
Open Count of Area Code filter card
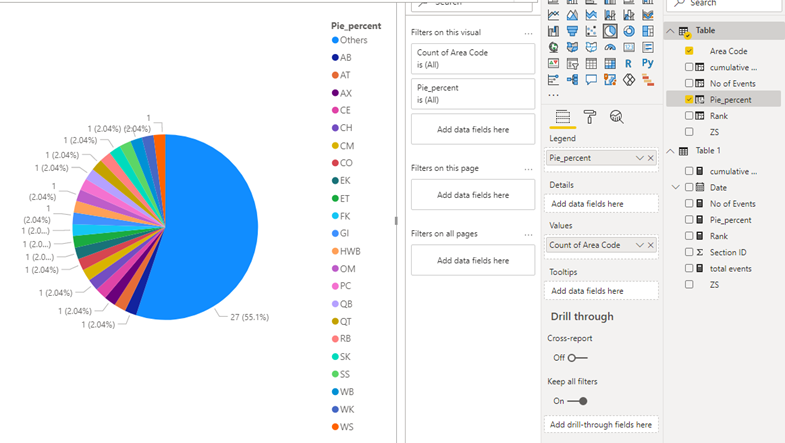click(473, 59)
